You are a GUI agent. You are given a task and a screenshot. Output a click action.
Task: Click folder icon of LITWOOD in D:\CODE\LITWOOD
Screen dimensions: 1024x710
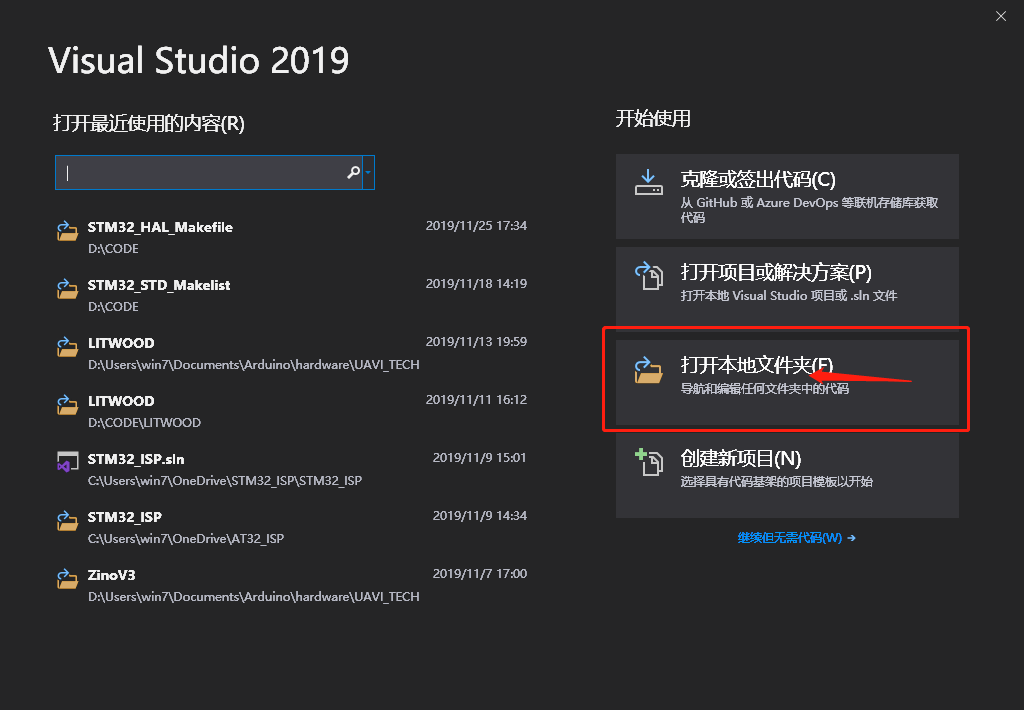tap(67, 405)
